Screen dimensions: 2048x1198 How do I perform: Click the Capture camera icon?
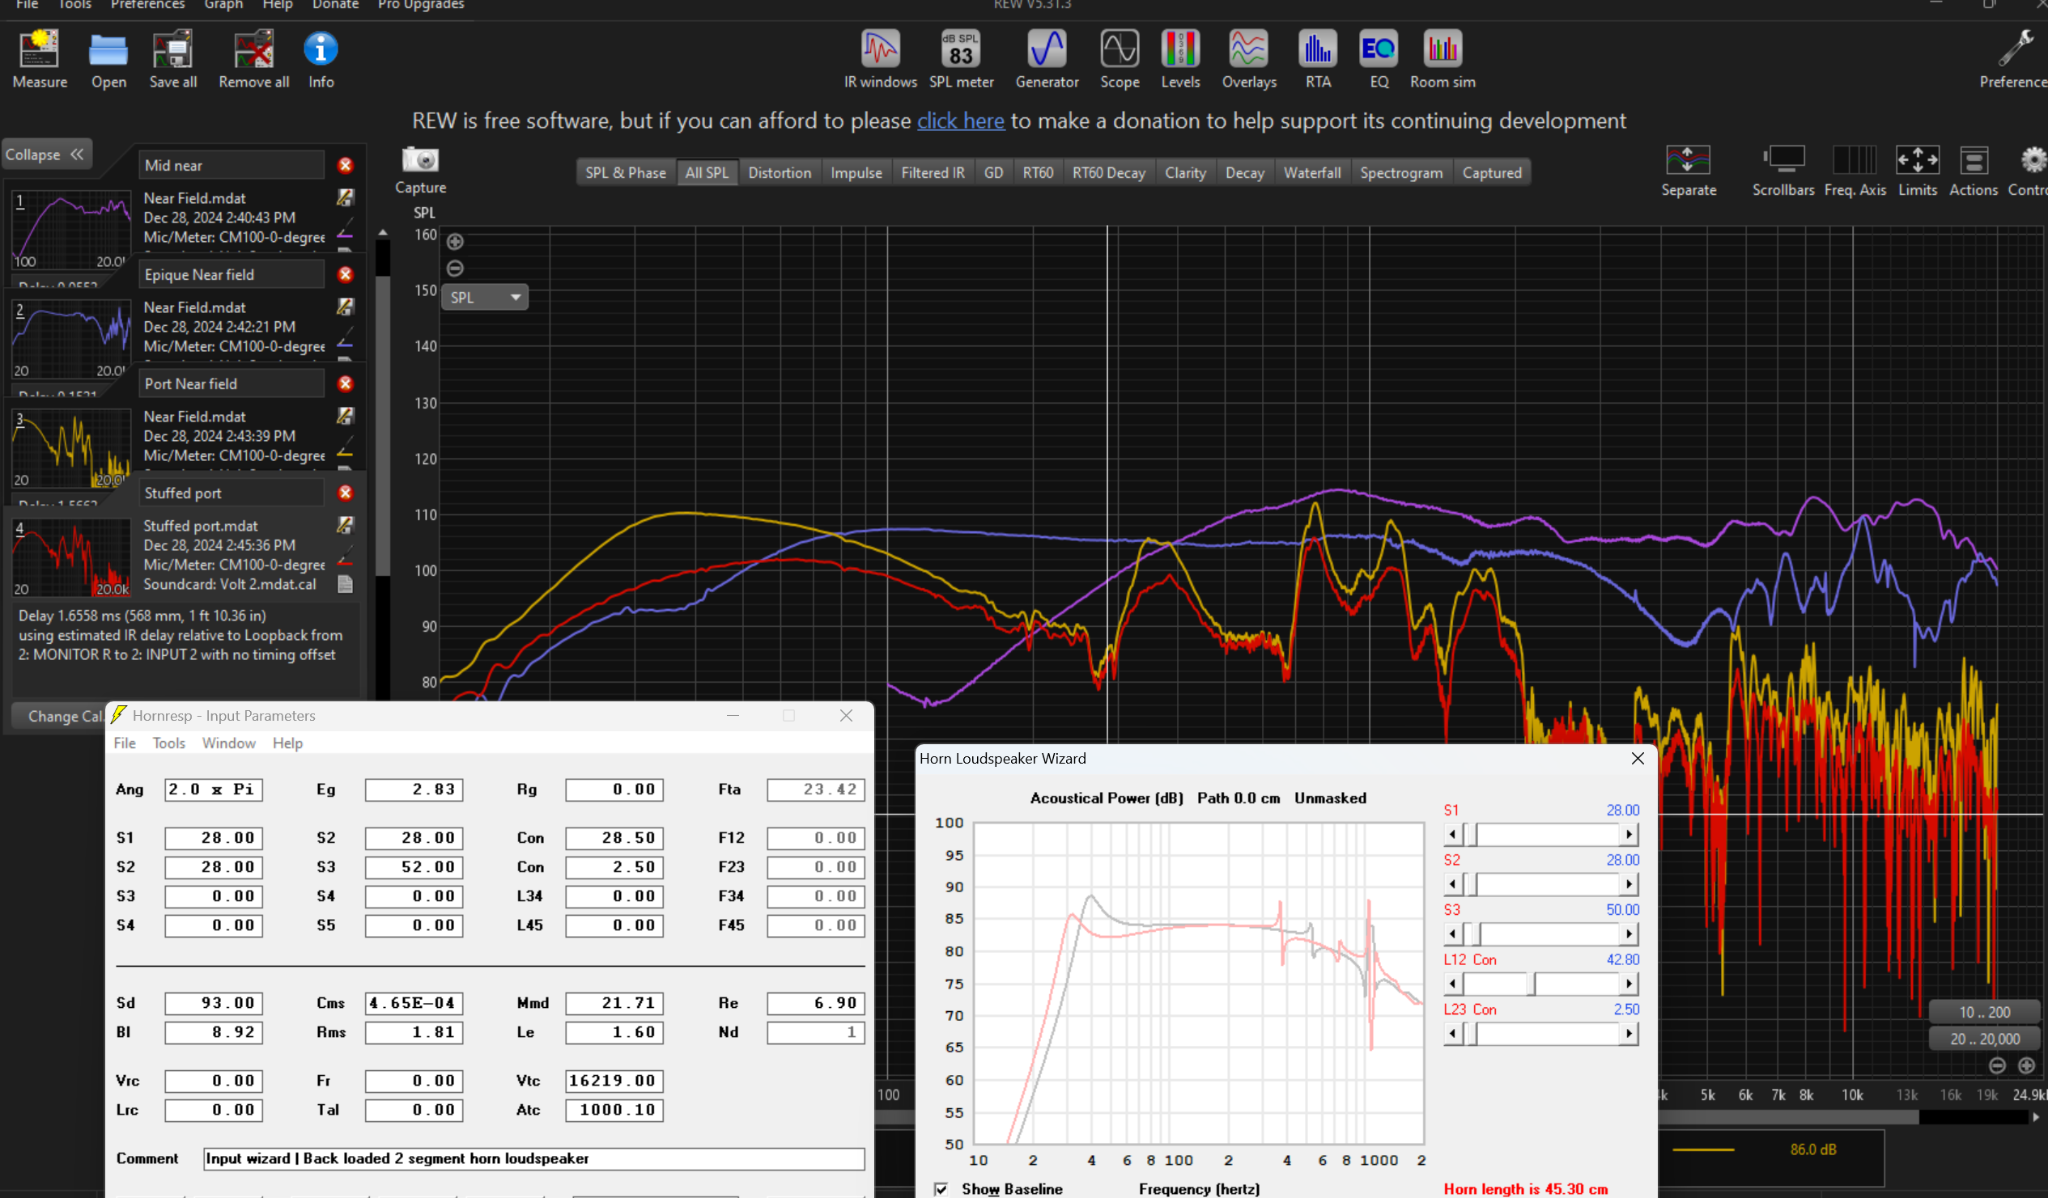pos(420,160)
